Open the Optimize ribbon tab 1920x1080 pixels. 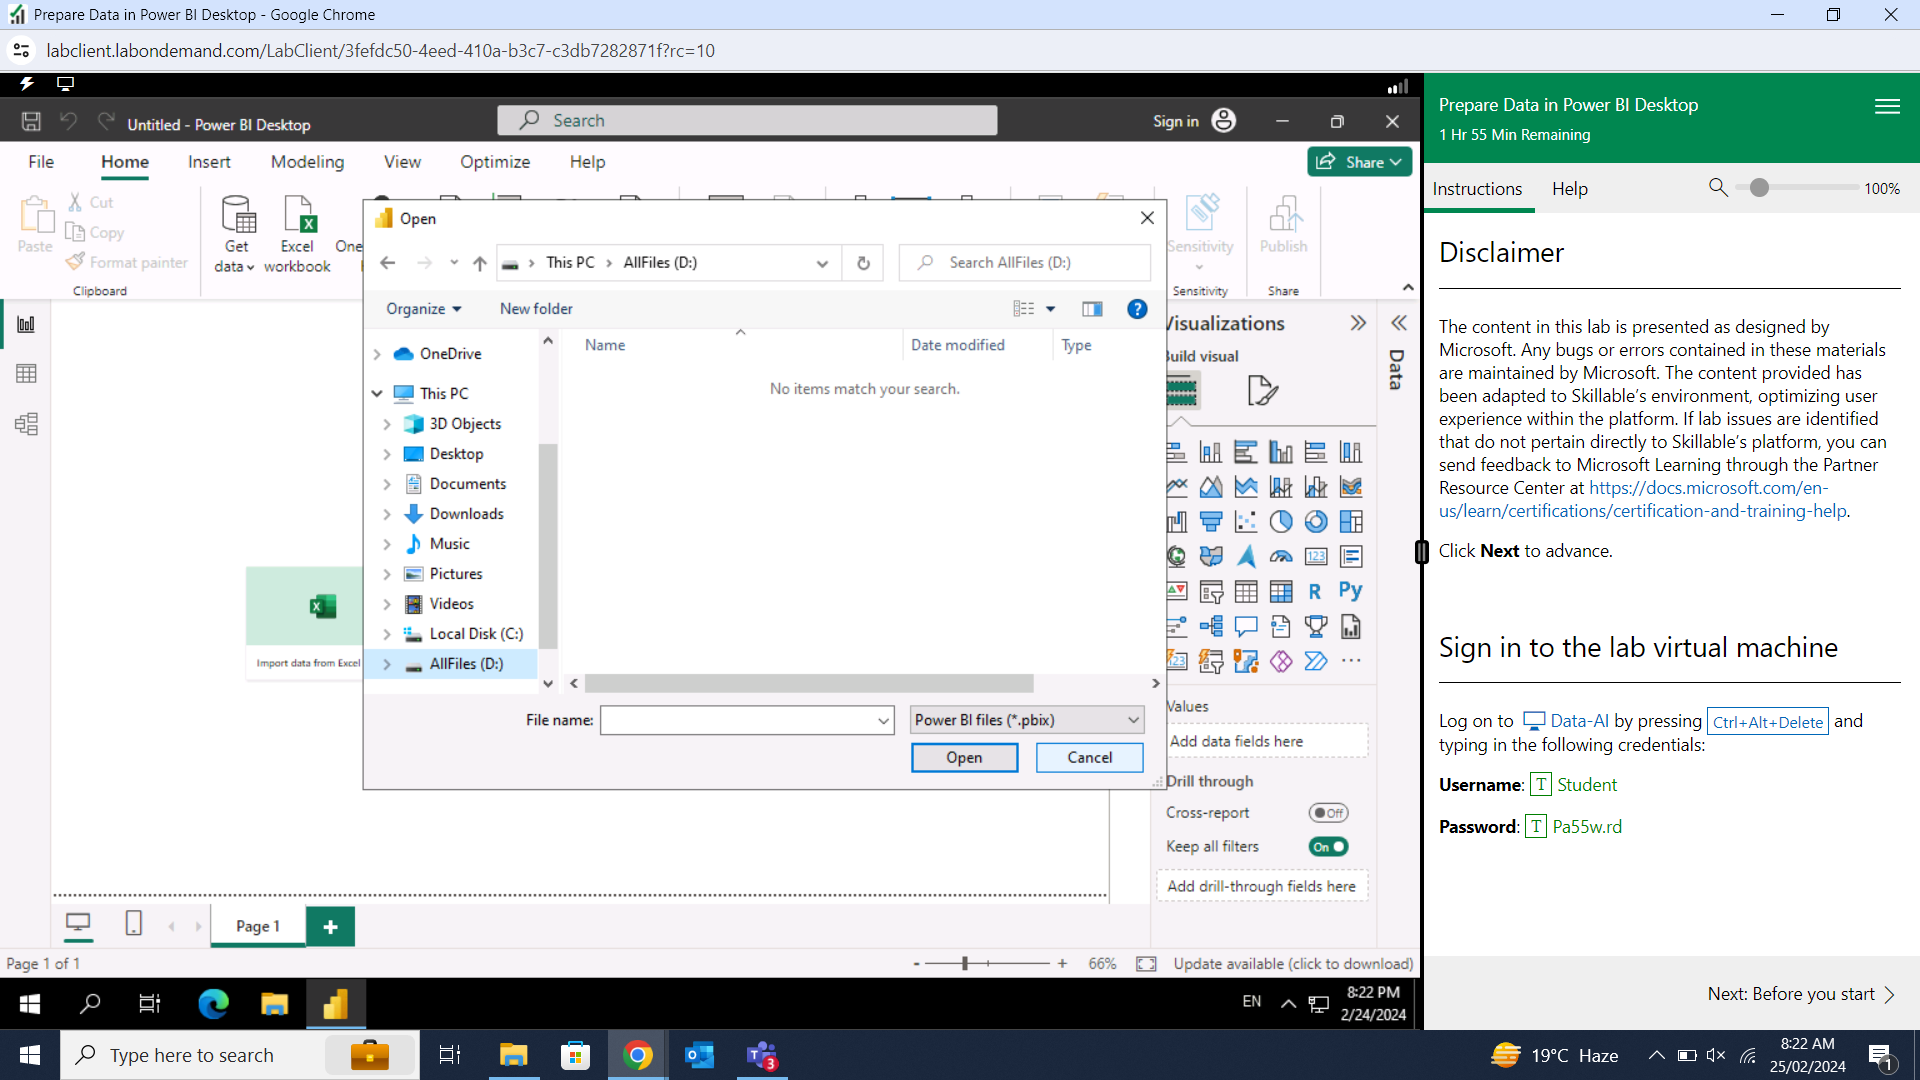click(495, 162)
